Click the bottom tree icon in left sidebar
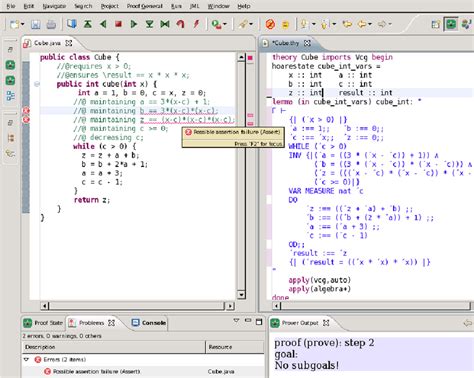 [10, 153]
